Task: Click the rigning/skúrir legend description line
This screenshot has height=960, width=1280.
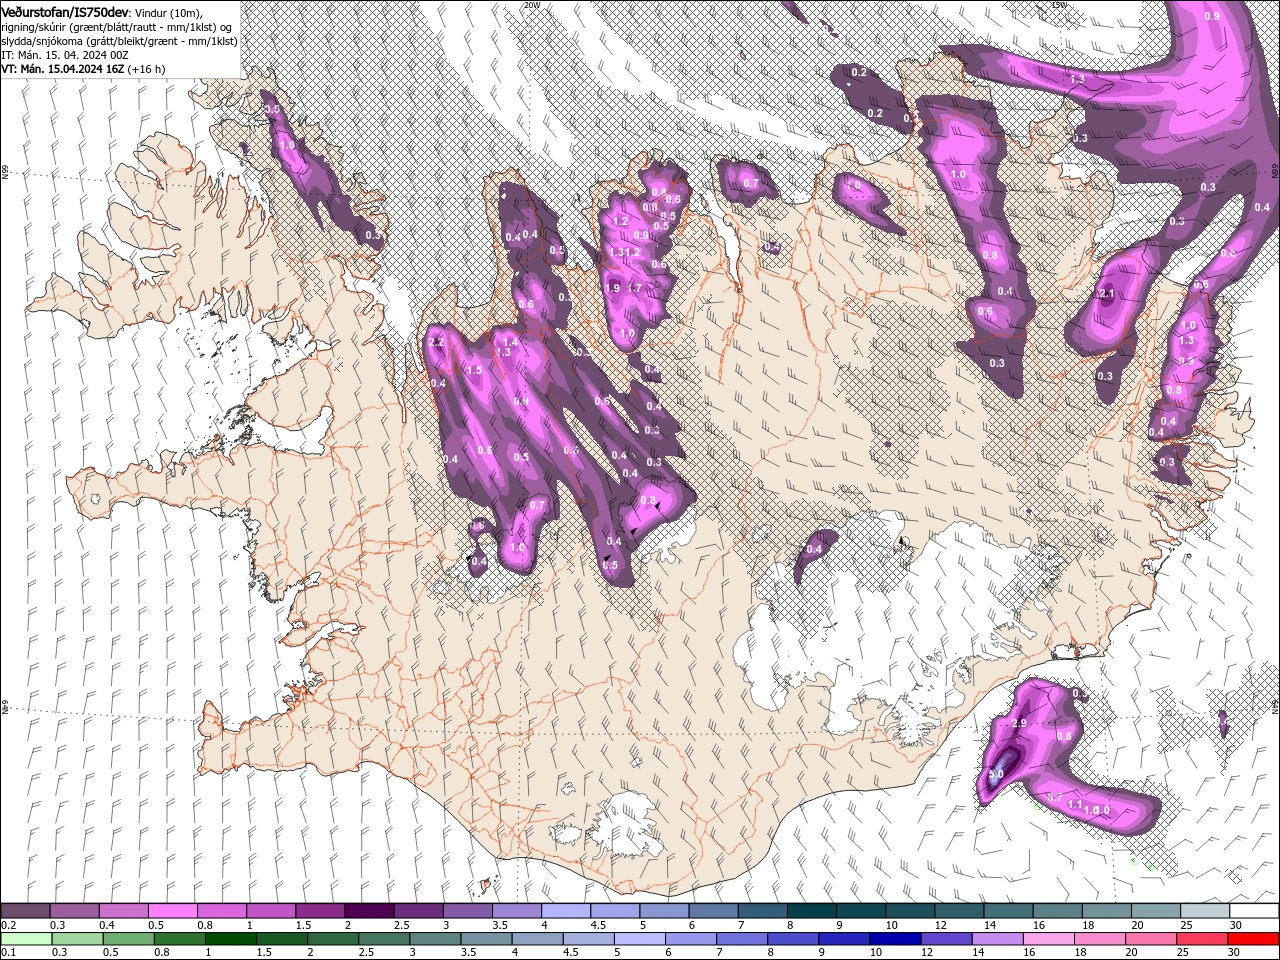Action: [117, 27]
